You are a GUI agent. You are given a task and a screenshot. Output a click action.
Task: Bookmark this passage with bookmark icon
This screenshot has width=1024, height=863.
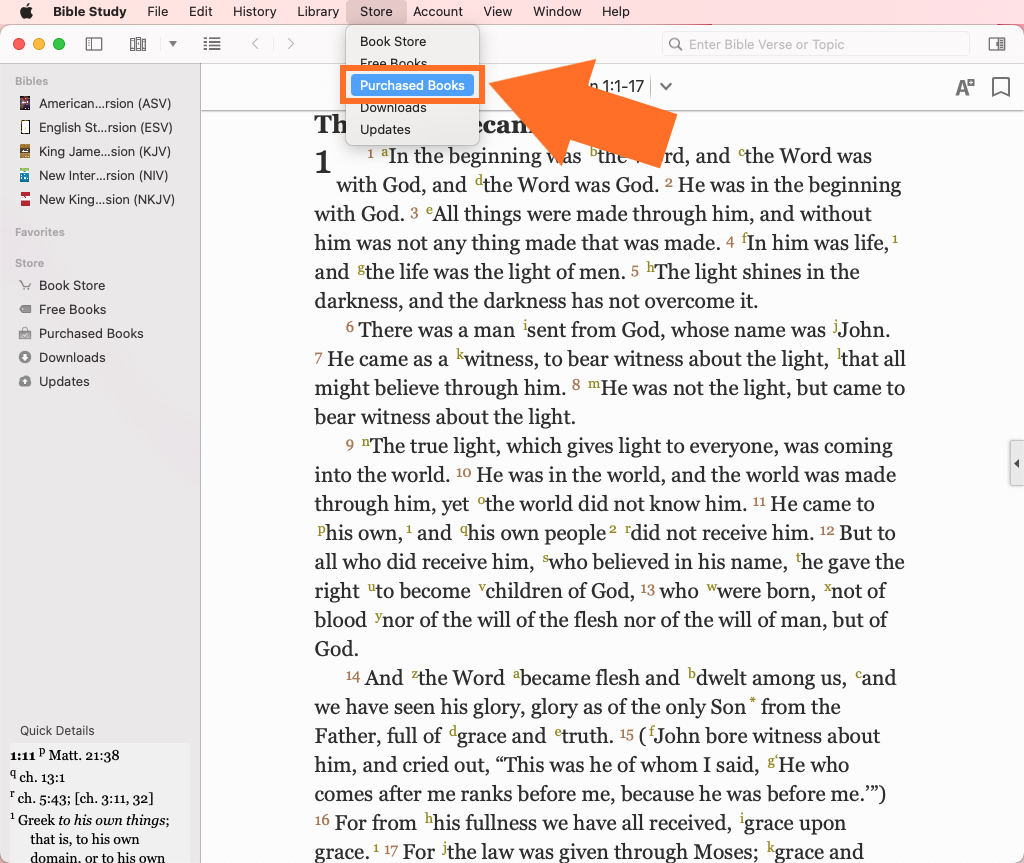coord(1000,87)
